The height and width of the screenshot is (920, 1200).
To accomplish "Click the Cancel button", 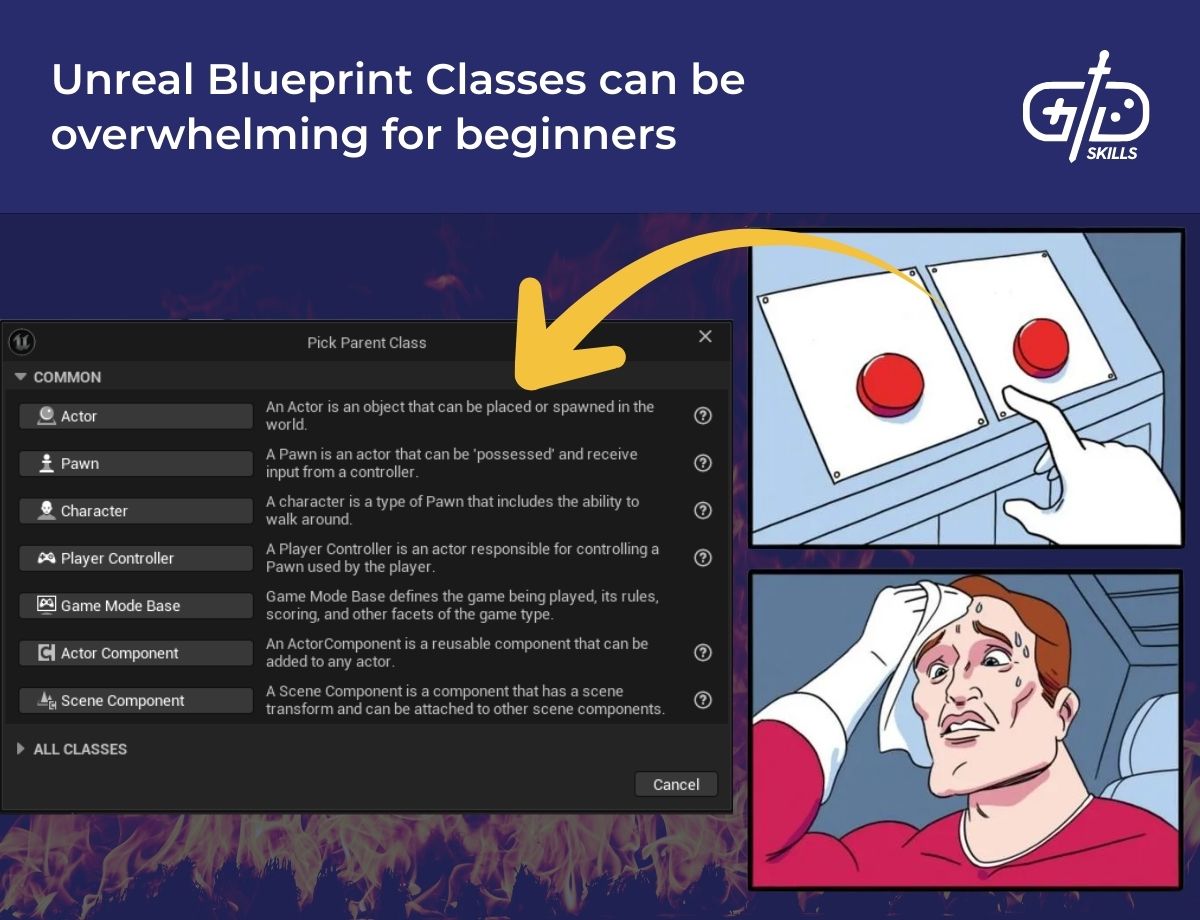I will (x=676, y=784).
